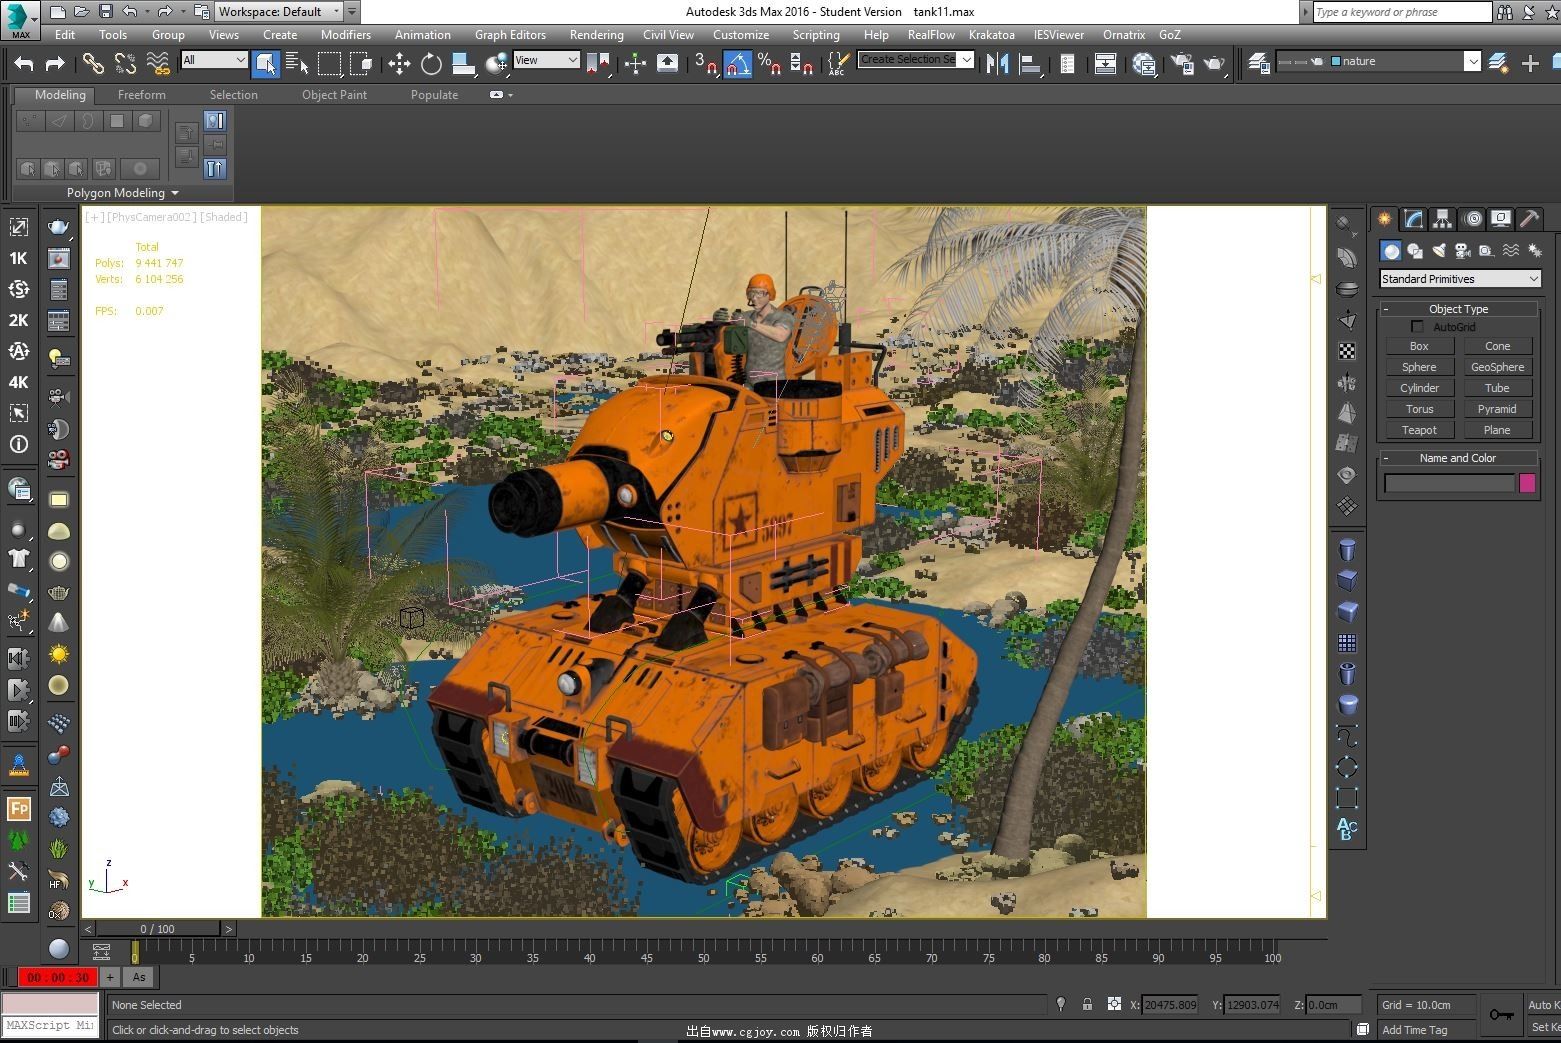This screenshot has width=1561, height=1043.
Task: Toggle the Angle Snap magnet icon
Action: 737,63
